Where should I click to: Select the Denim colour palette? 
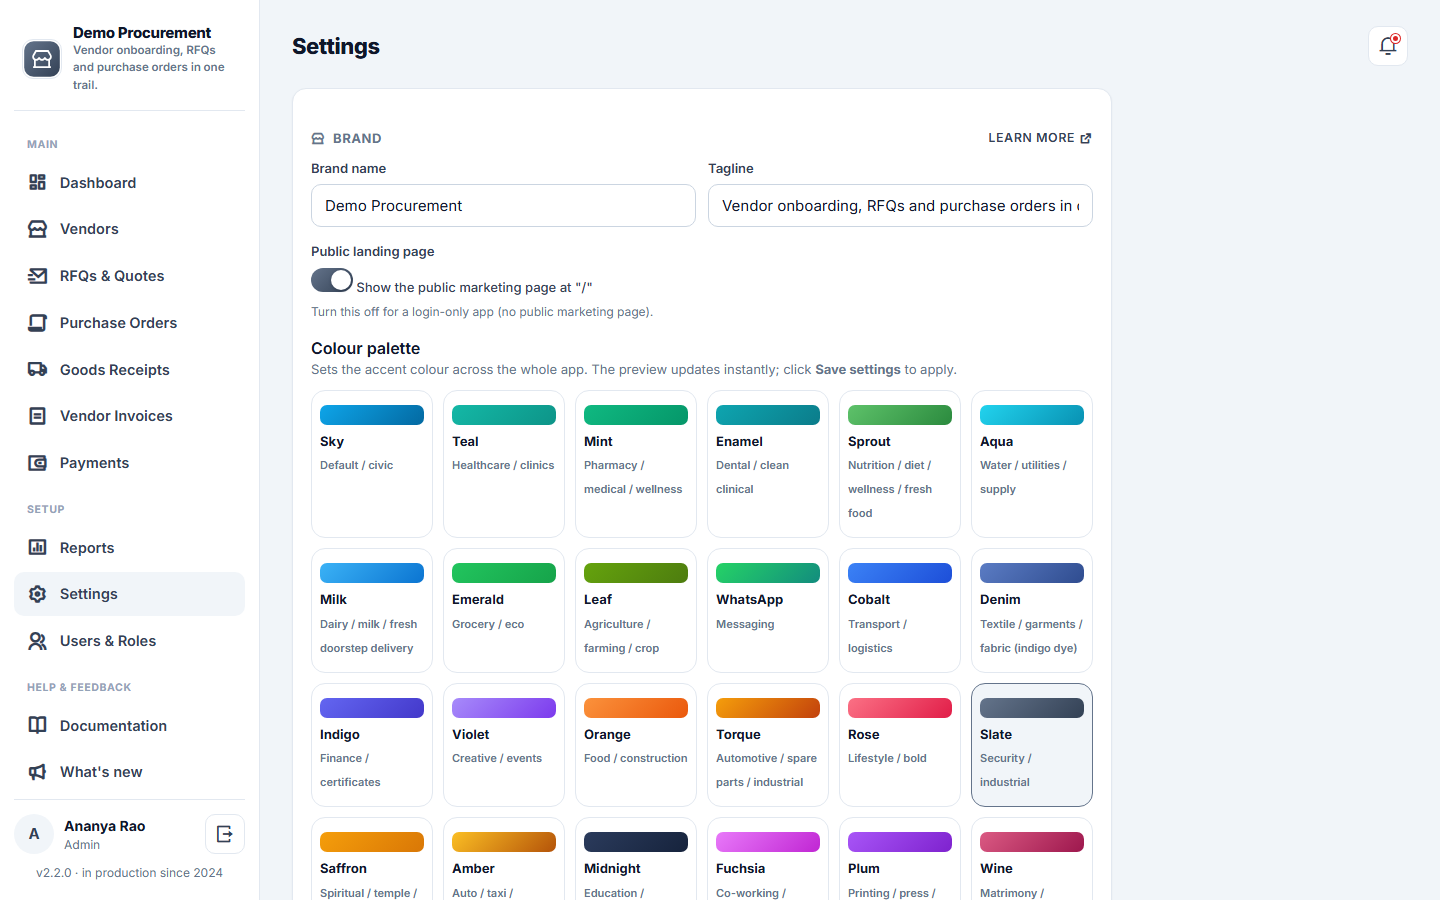(x=1032, y=611)
